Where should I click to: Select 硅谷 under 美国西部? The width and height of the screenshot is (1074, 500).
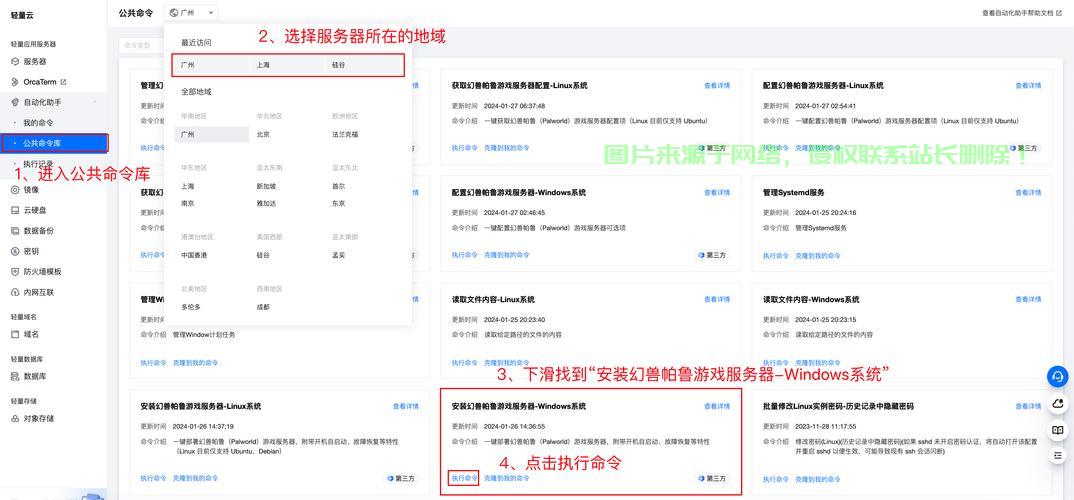[x=263, y=255]
